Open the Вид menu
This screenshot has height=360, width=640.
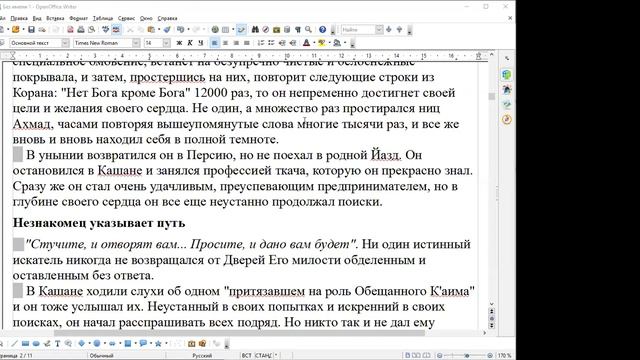[x=37, y=18]
